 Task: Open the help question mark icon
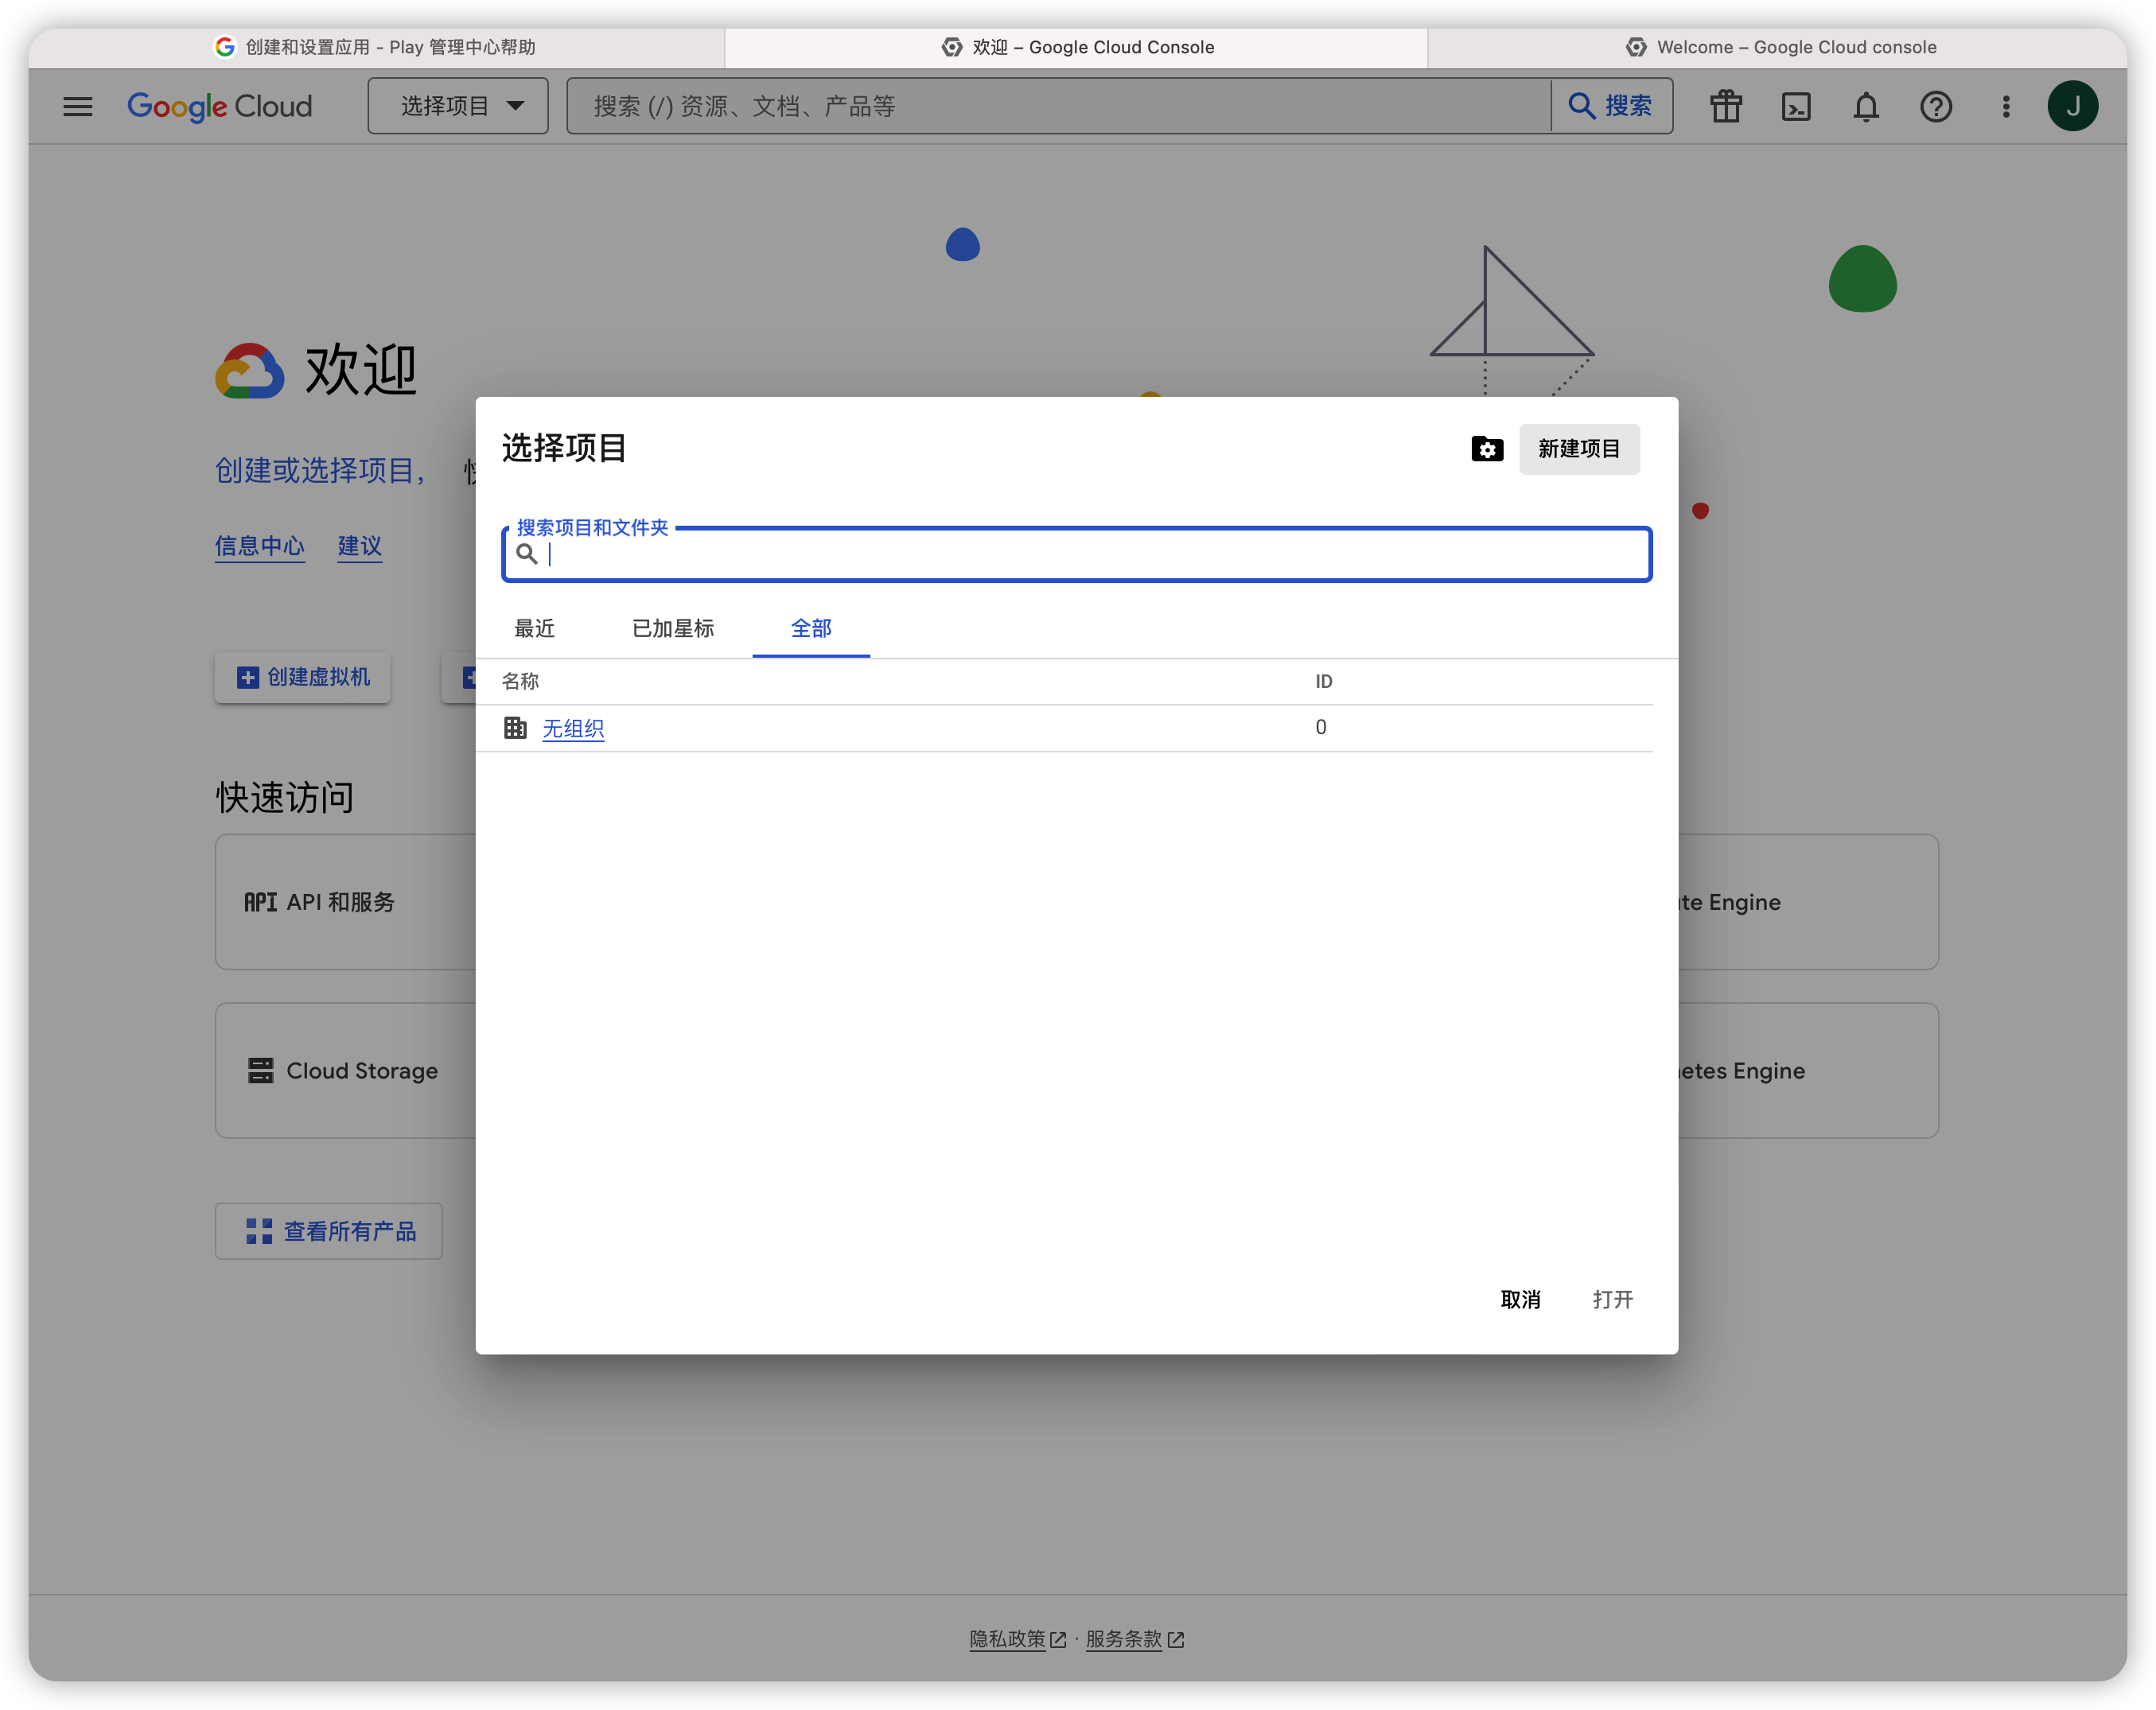(x=1936, y=106)
